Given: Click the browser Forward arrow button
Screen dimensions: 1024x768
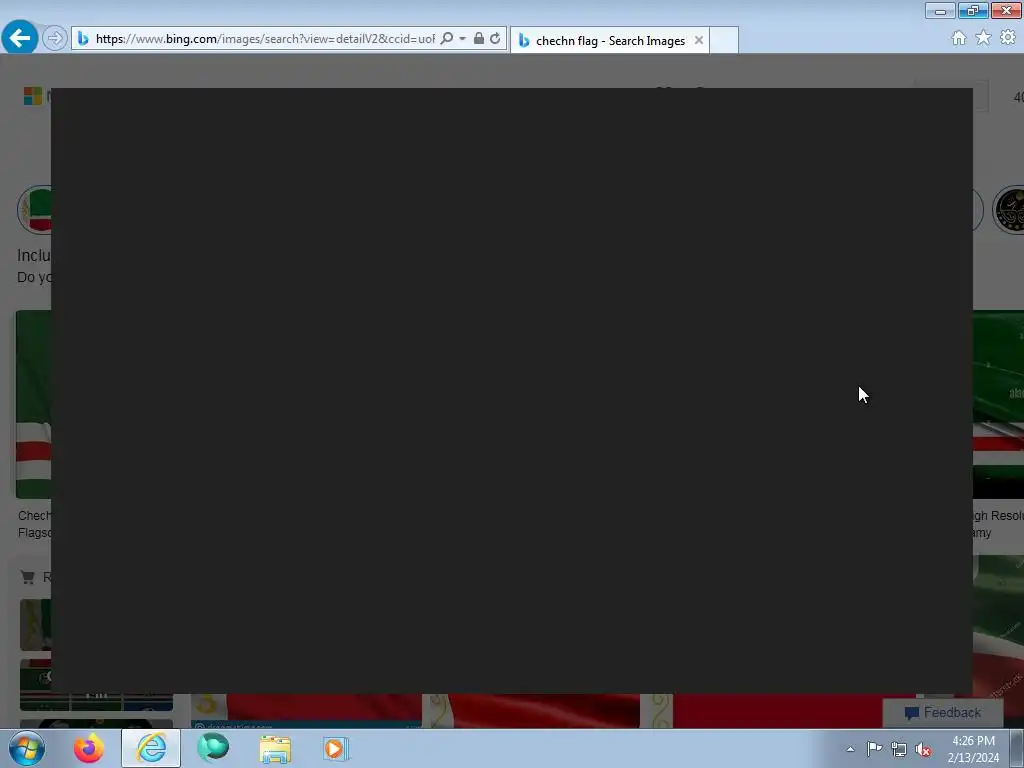Looking at the screenshot, I should coord(55,39).
